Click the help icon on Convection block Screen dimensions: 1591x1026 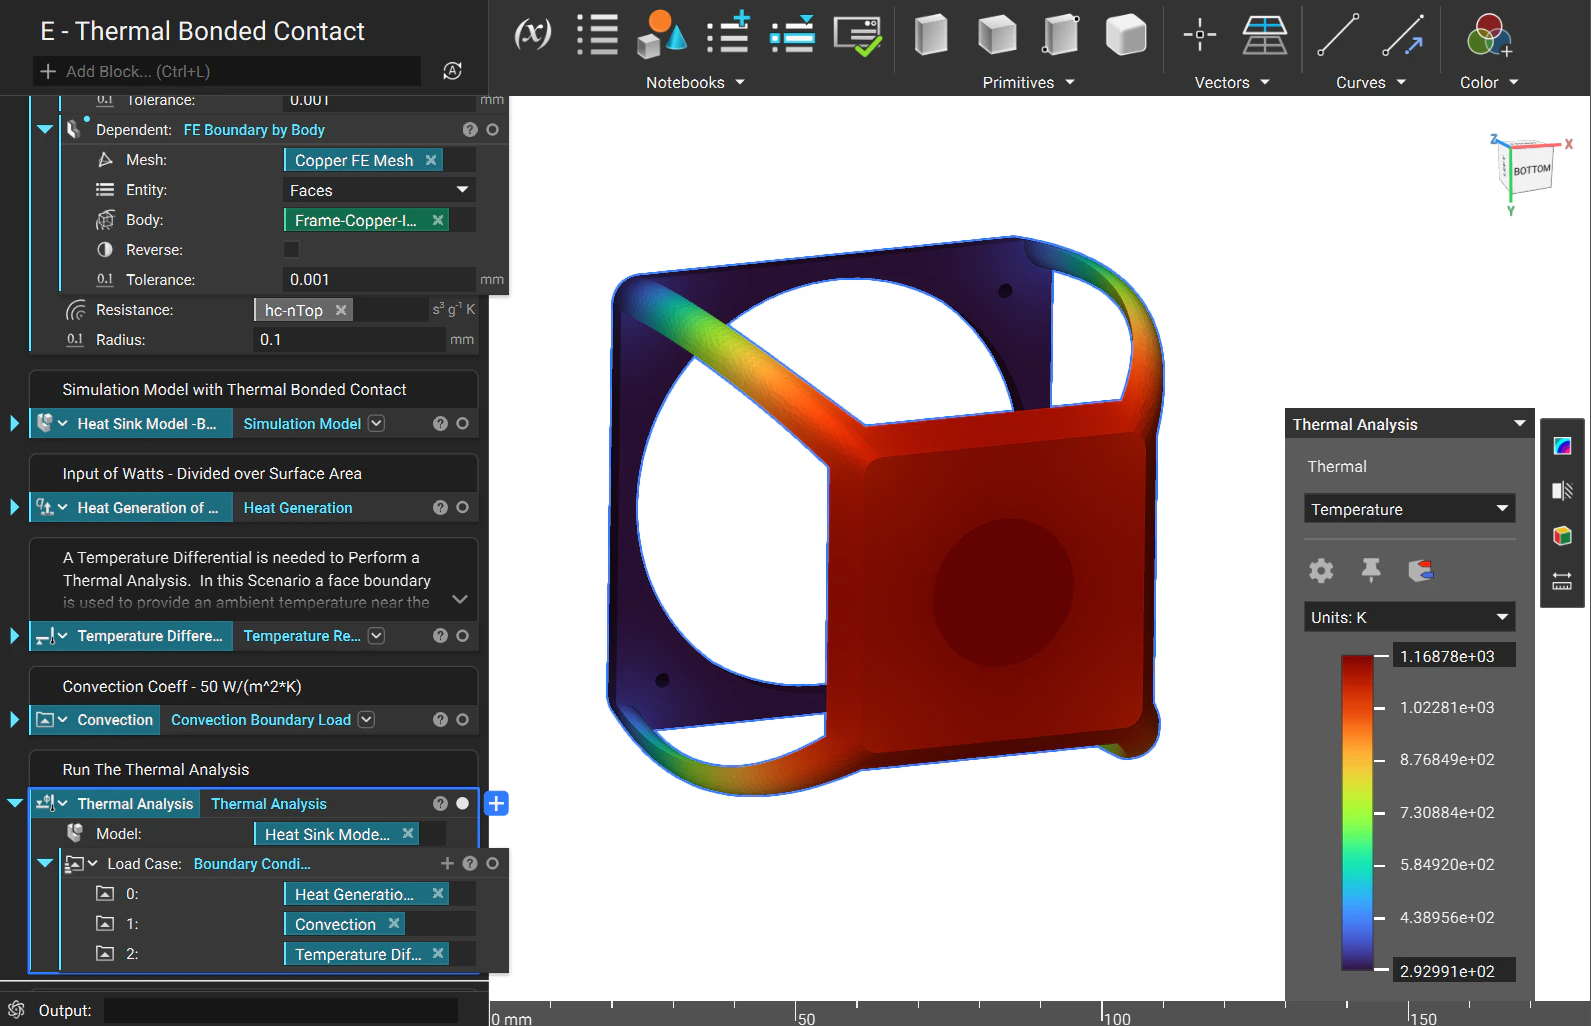(440, 720)
